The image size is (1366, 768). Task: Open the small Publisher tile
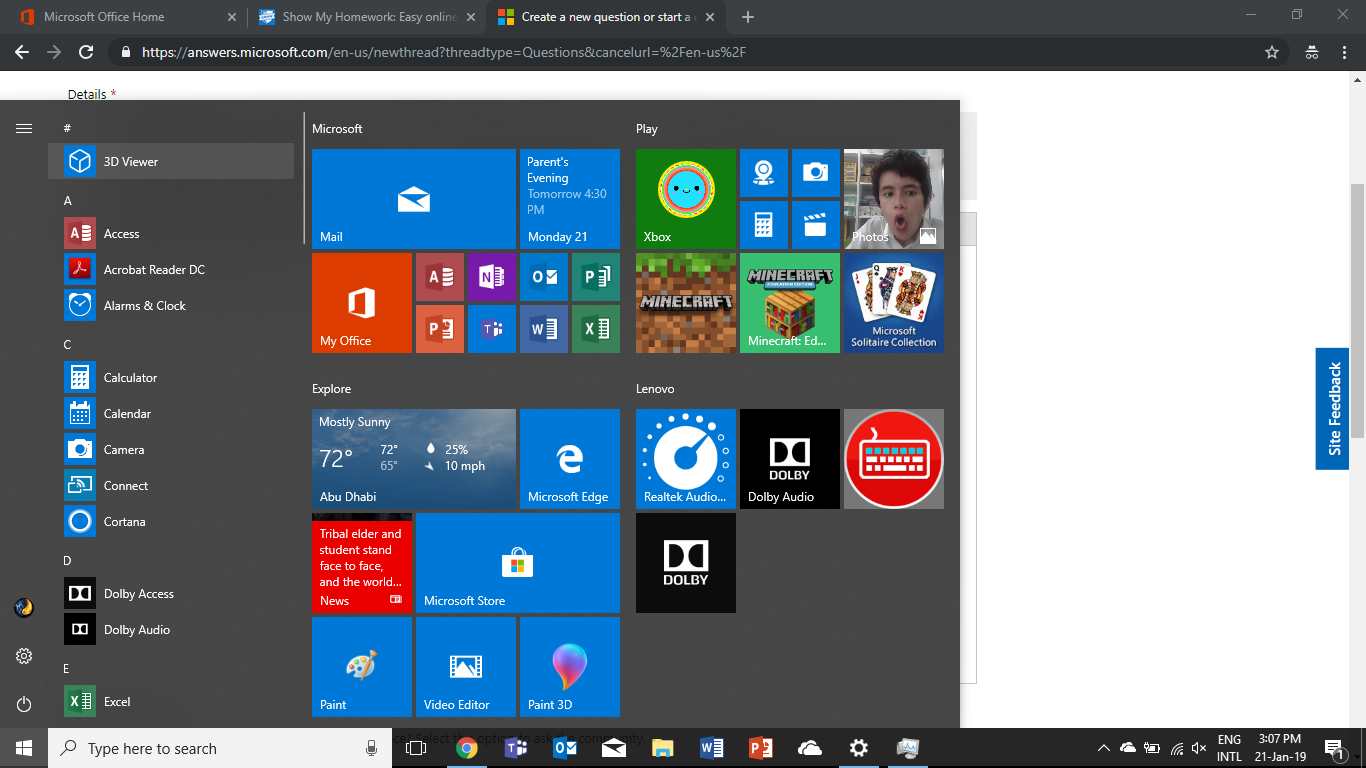[596, 277]
